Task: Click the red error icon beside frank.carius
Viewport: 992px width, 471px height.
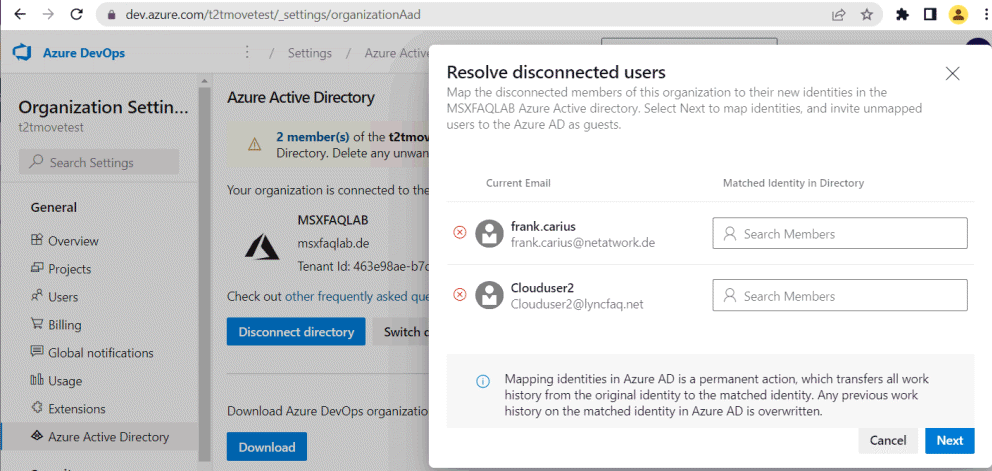Action: (x=460, y=232)
